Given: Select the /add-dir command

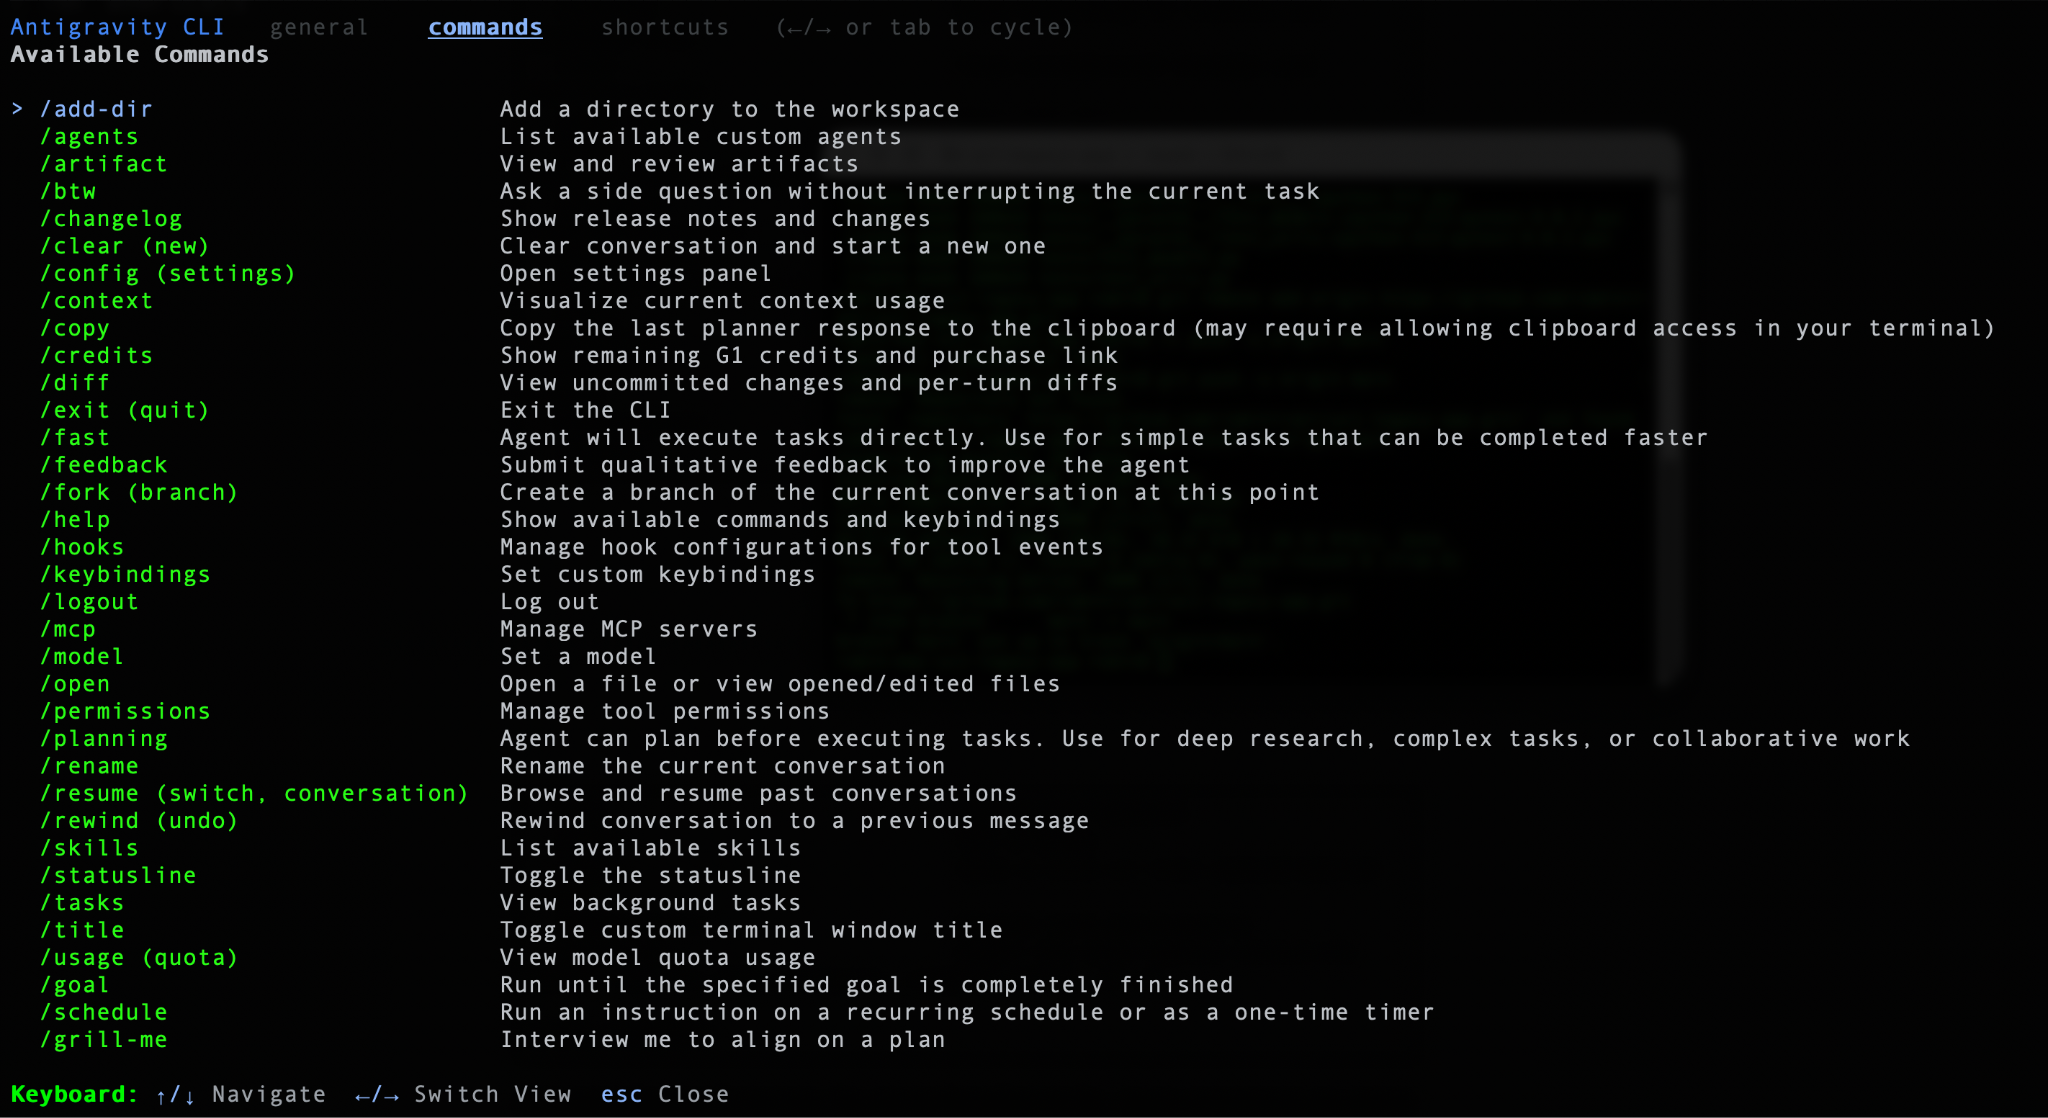Looking at the screenshot, I should tap(96, 109).
